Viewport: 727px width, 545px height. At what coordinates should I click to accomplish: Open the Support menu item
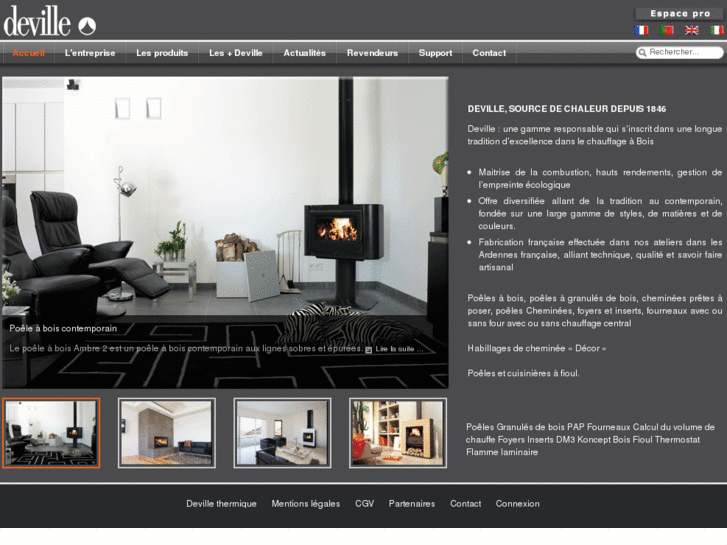435,53
